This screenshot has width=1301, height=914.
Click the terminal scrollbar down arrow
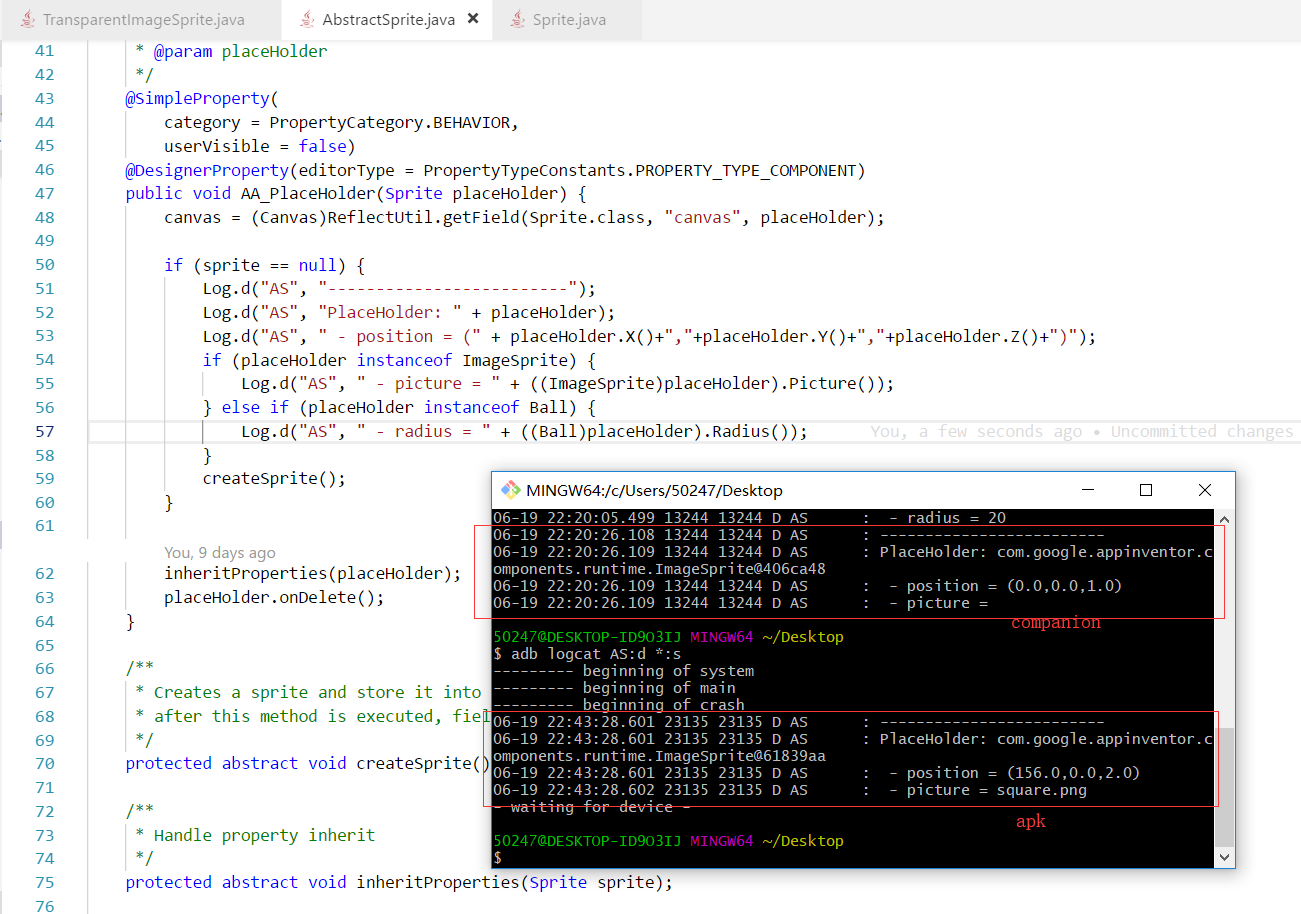tap(1224, 857)
